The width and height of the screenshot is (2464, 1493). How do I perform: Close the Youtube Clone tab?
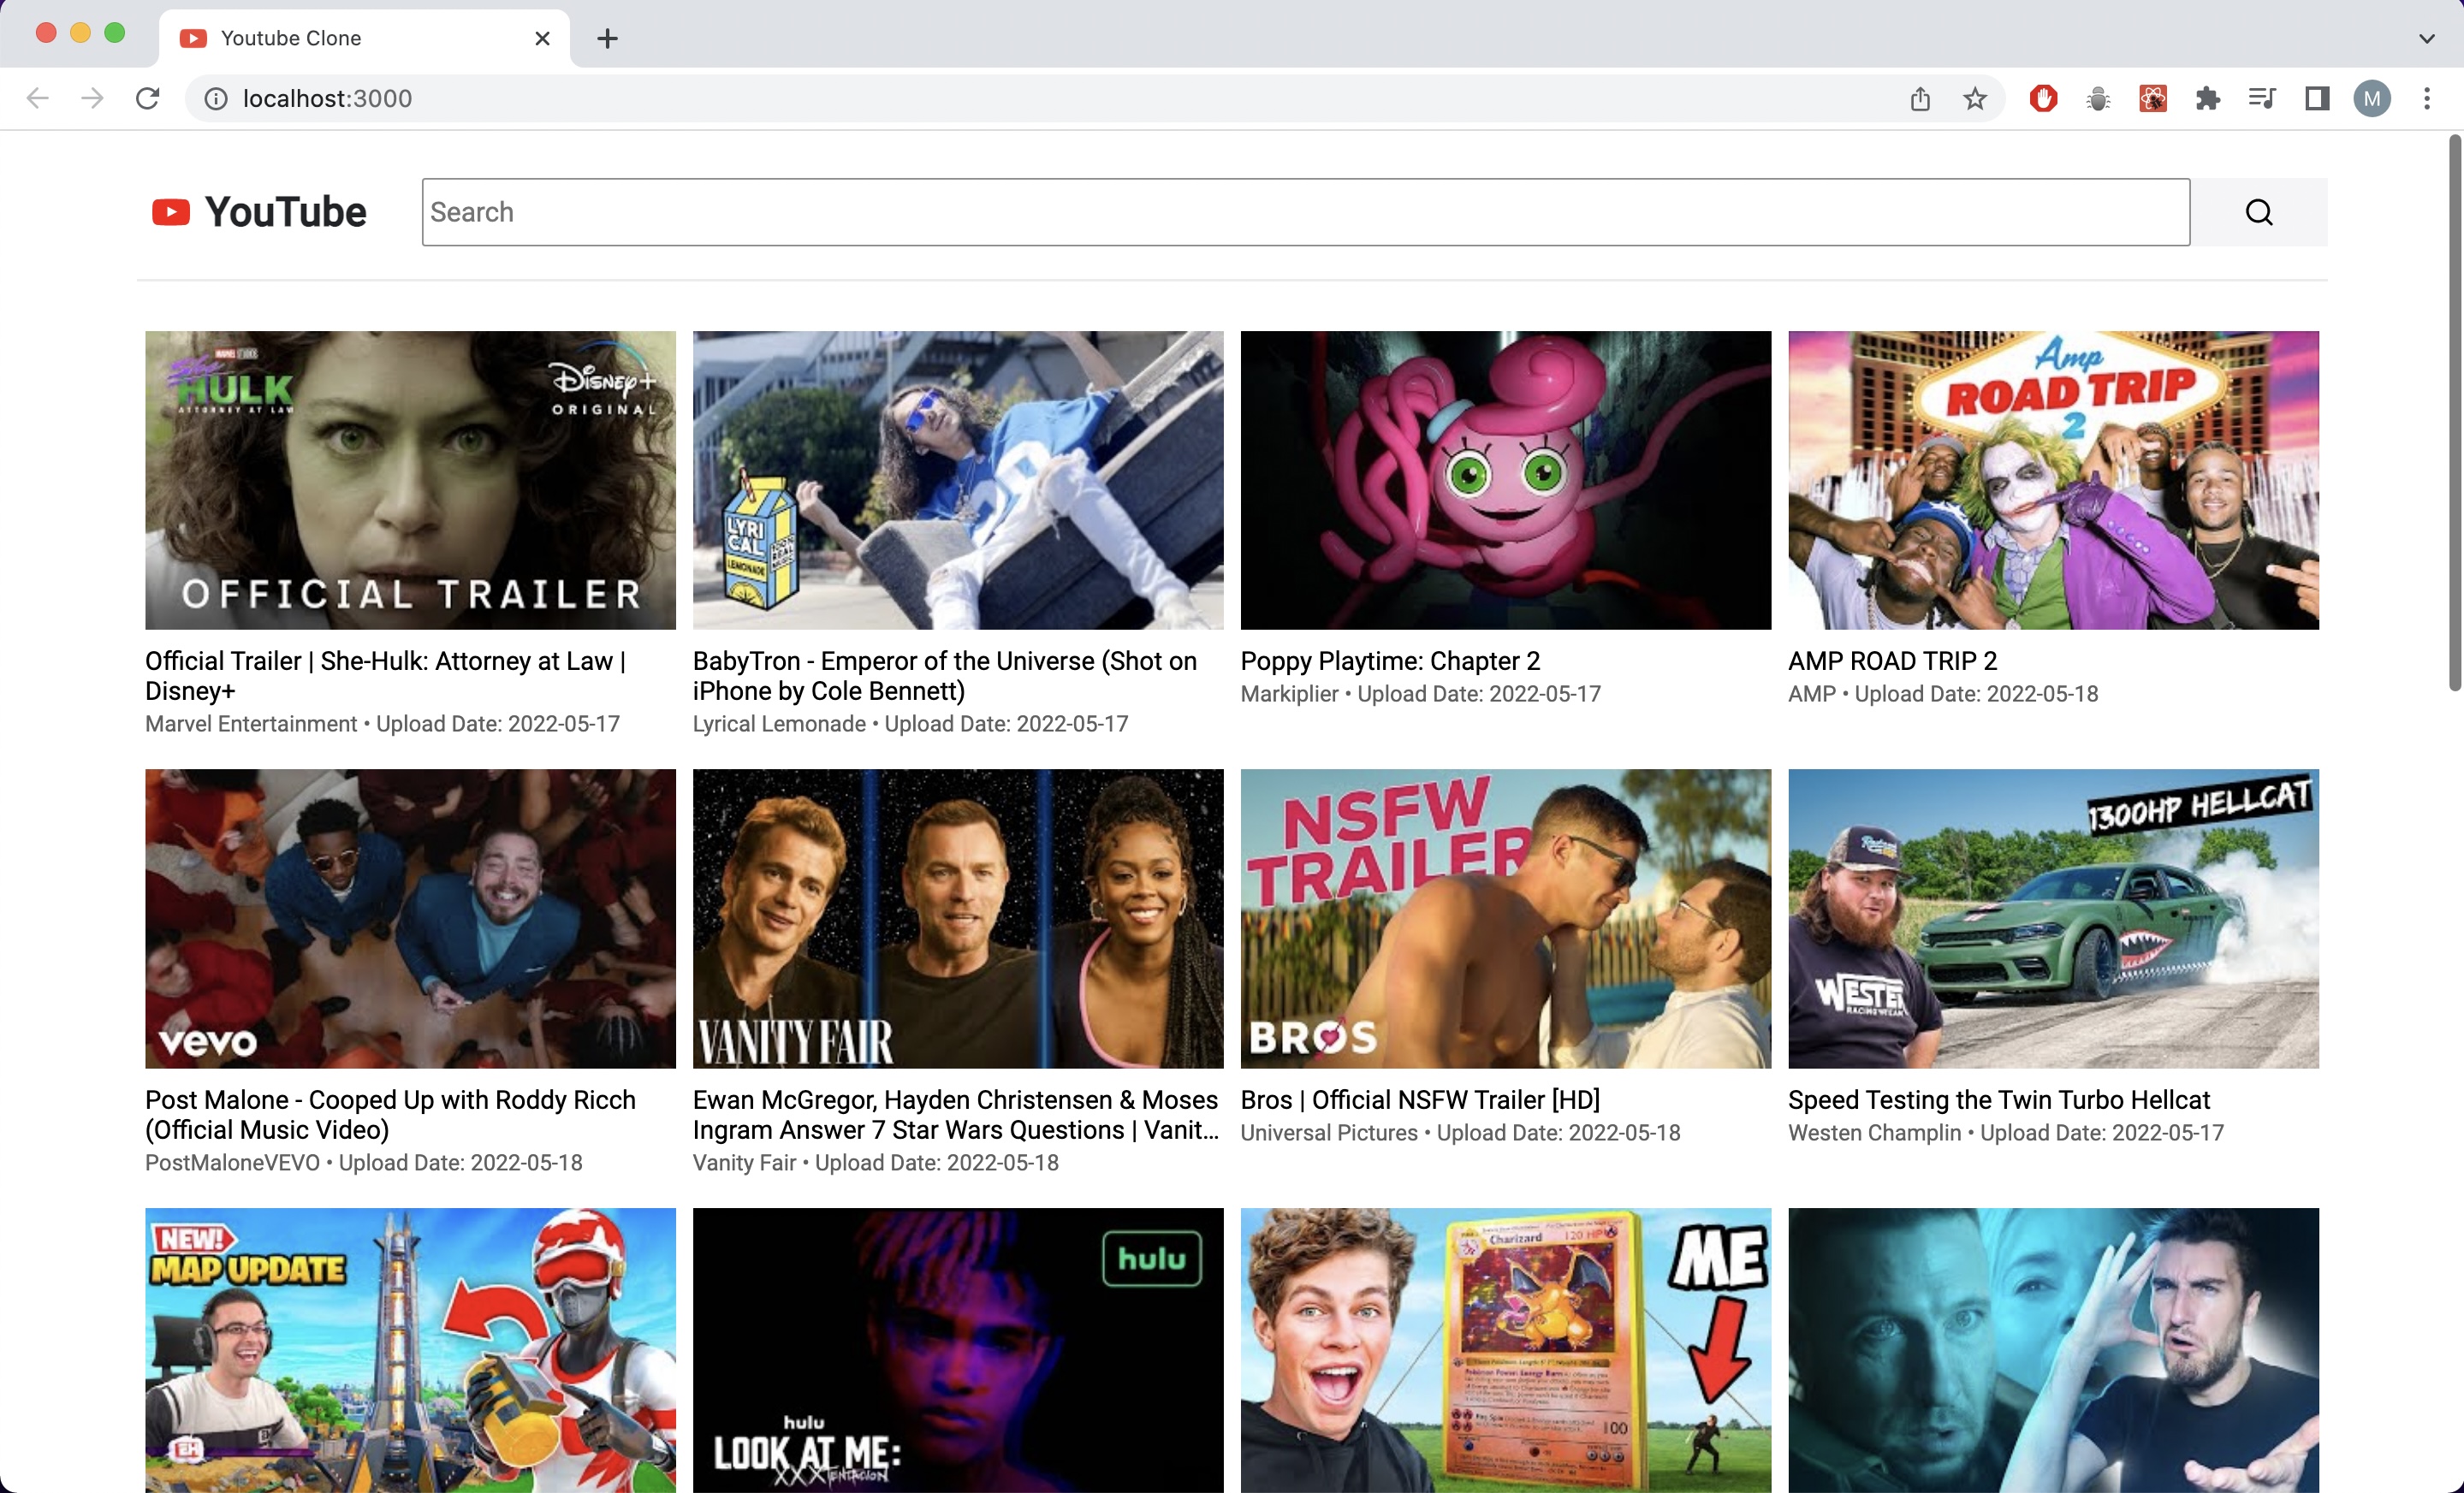[x=542, y=38]
